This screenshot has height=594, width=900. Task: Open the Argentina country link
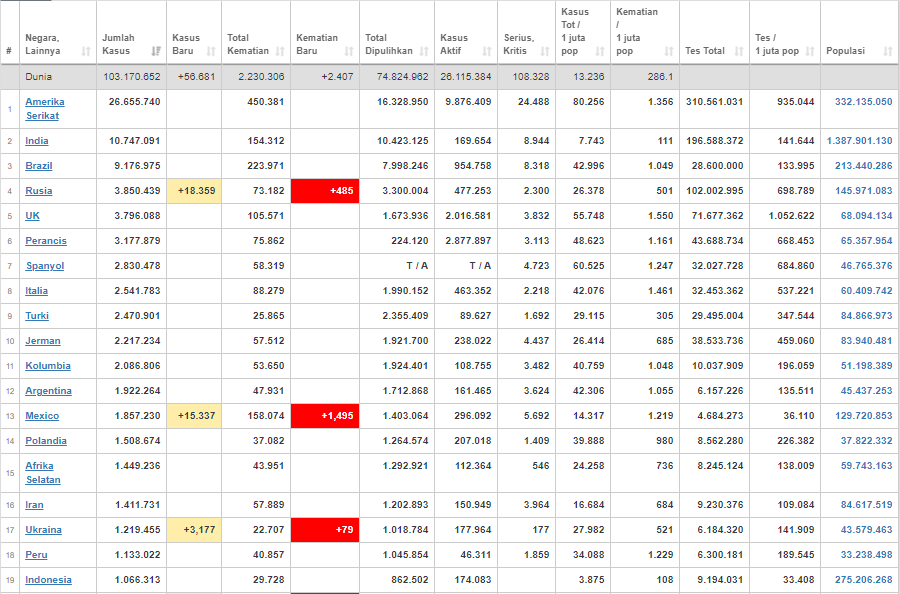pos(48,391)
